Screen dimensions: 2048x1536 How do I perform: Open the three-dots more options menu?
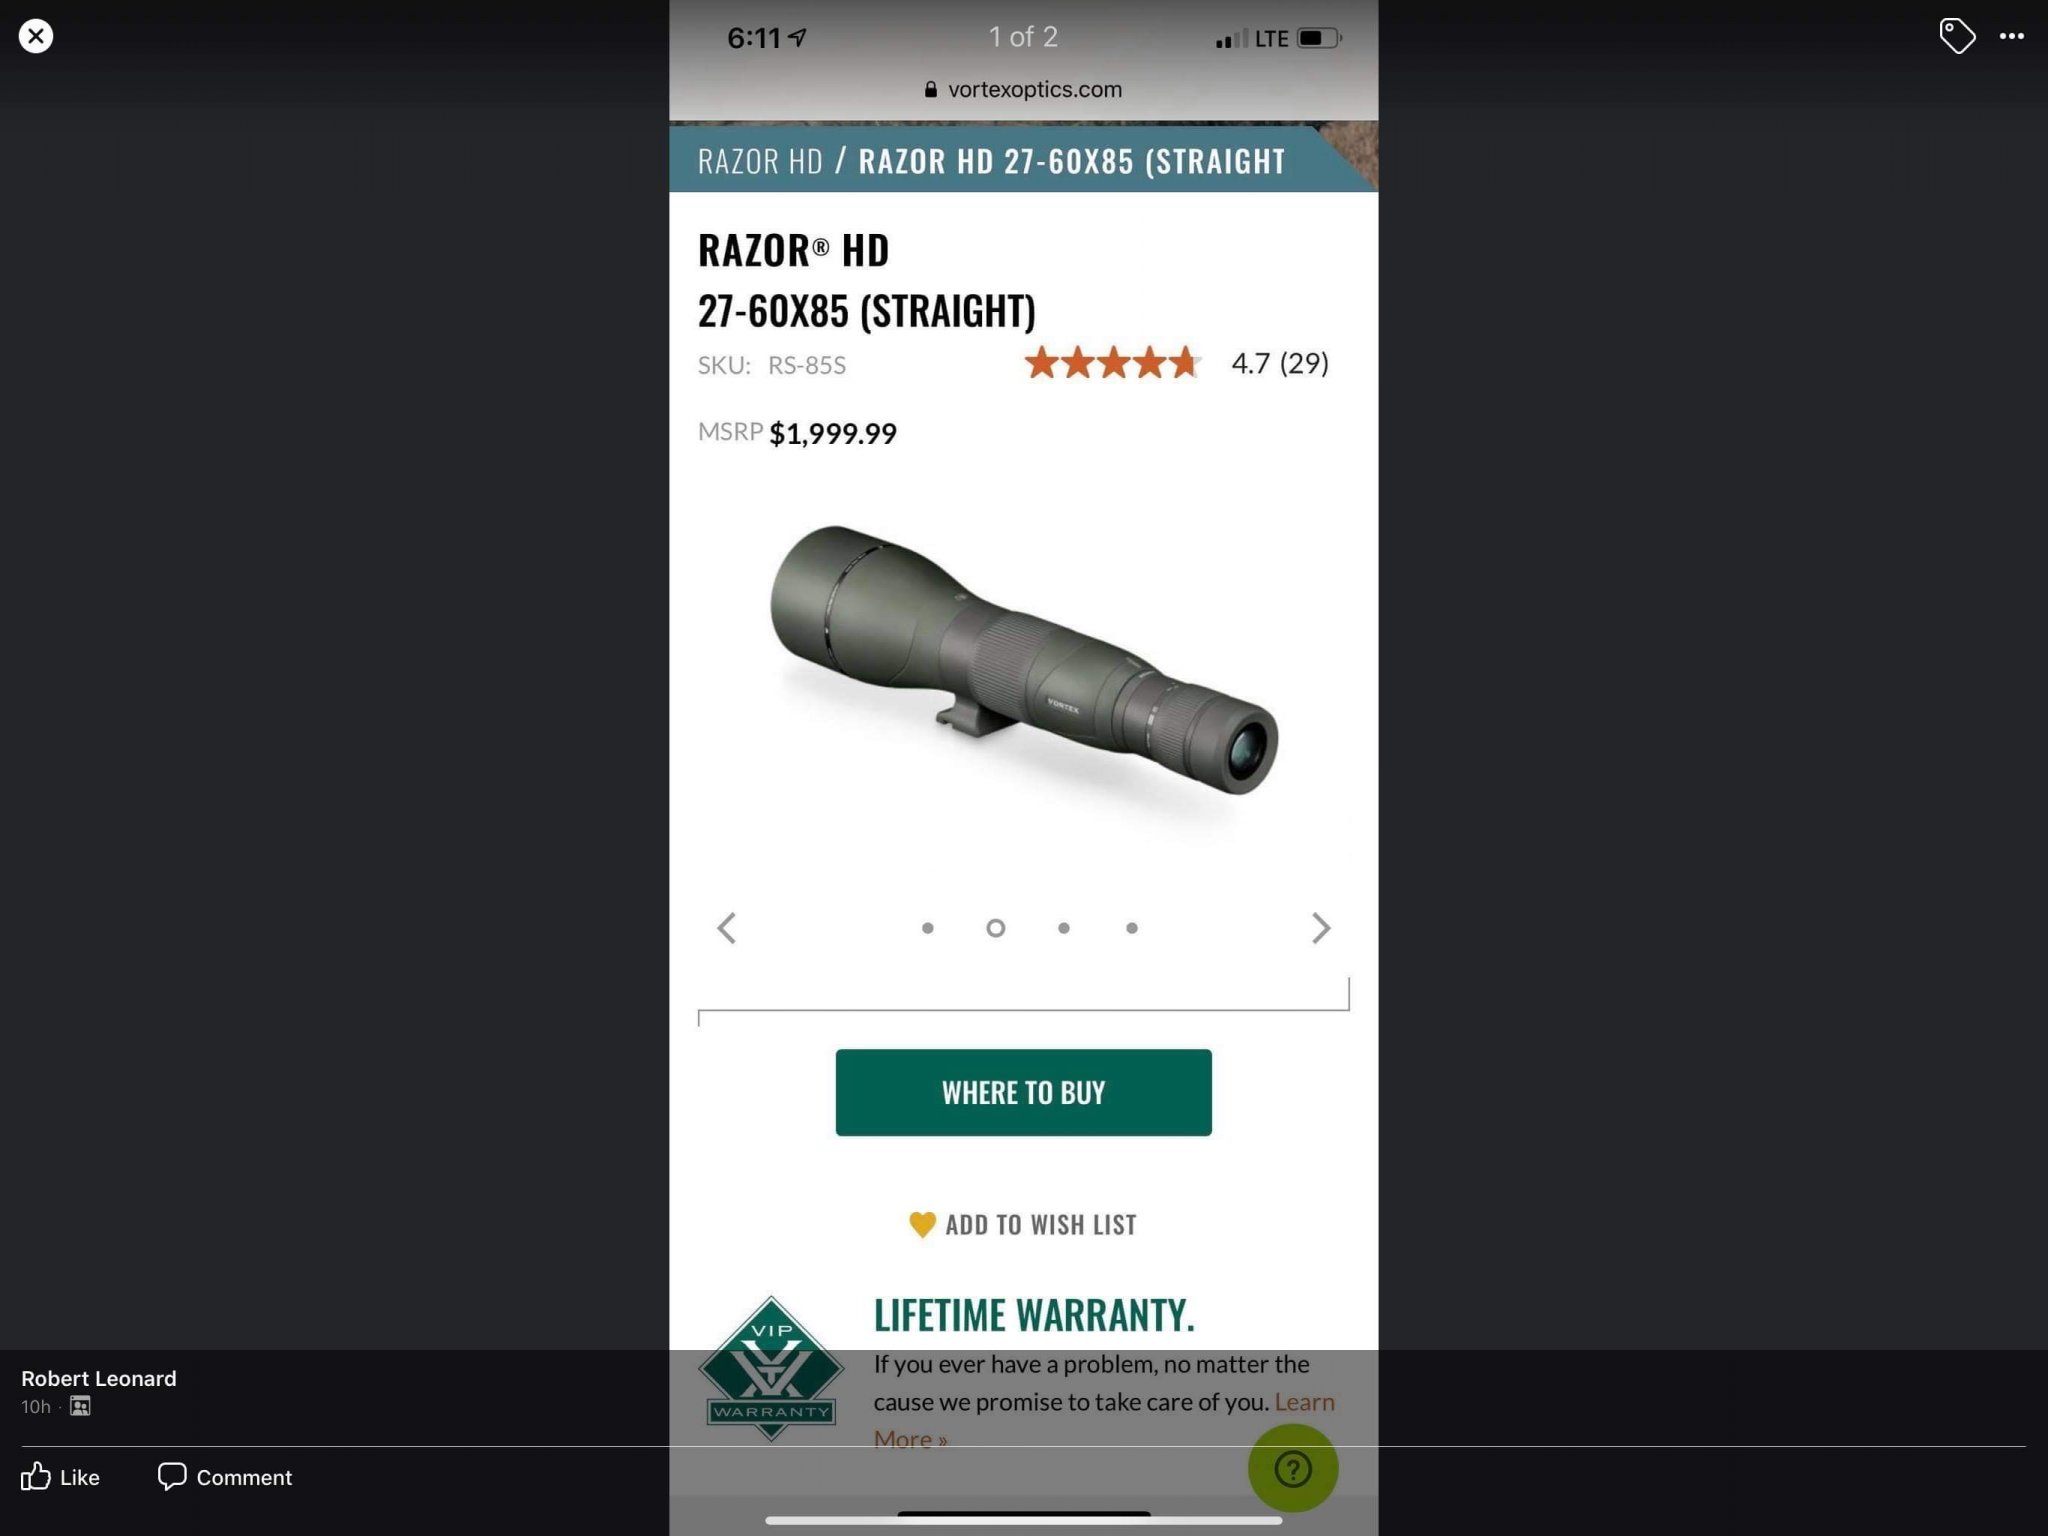click(x=2012, y=37)
